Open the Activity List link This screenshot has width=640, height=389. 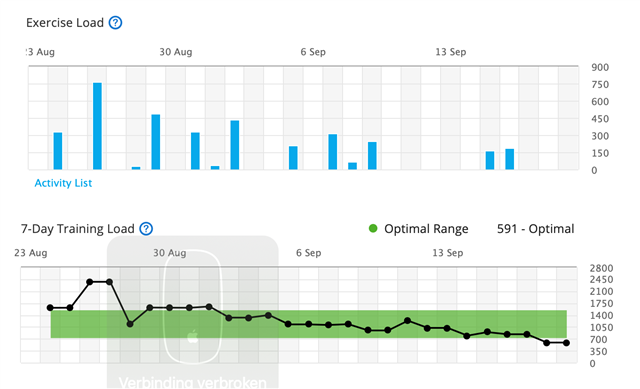pos(63,183)
